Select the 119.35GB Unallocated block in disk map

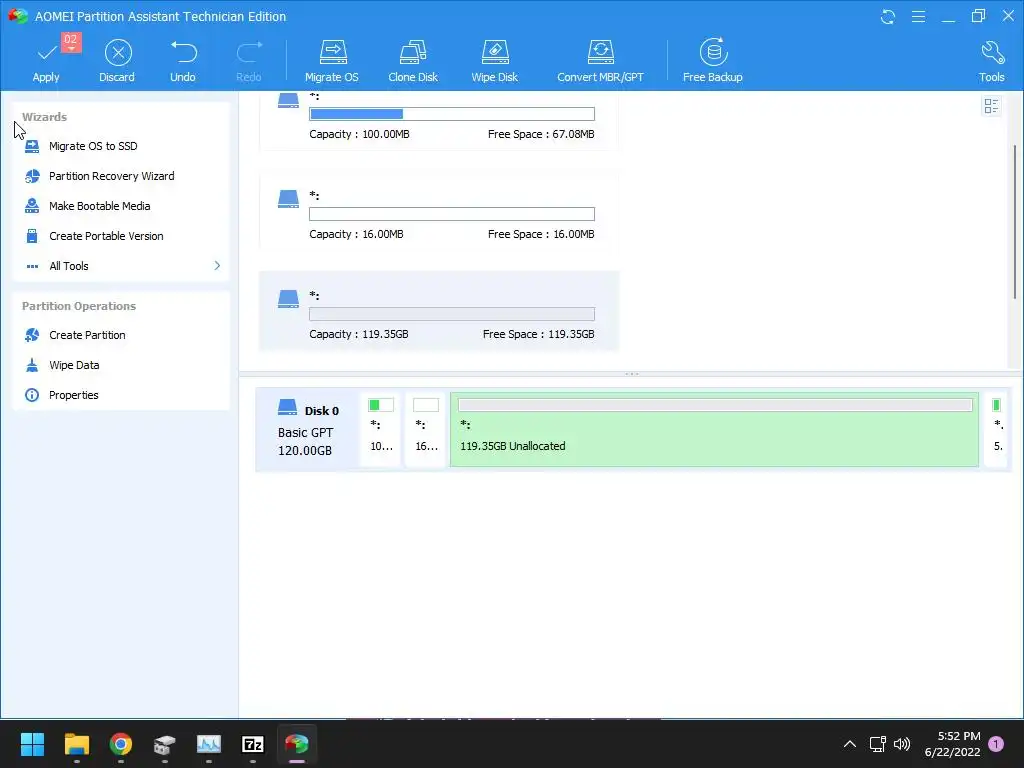pos(714,429)
